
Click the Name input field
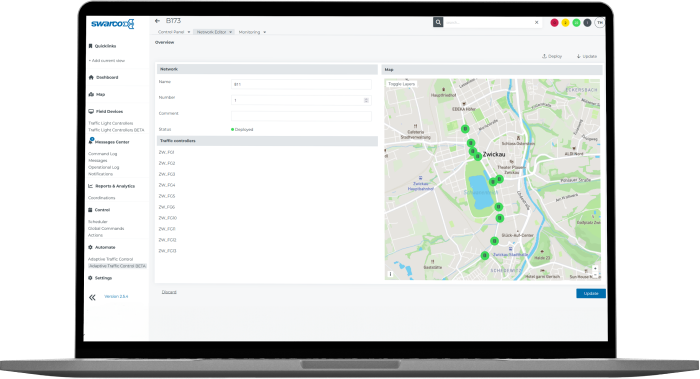pos(301,84)
